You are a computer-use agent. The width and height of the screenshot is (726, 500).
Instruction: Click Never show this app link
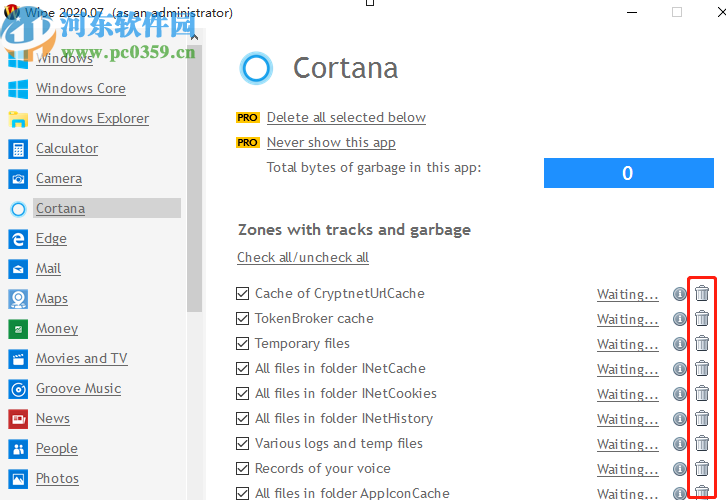point(331,143)
